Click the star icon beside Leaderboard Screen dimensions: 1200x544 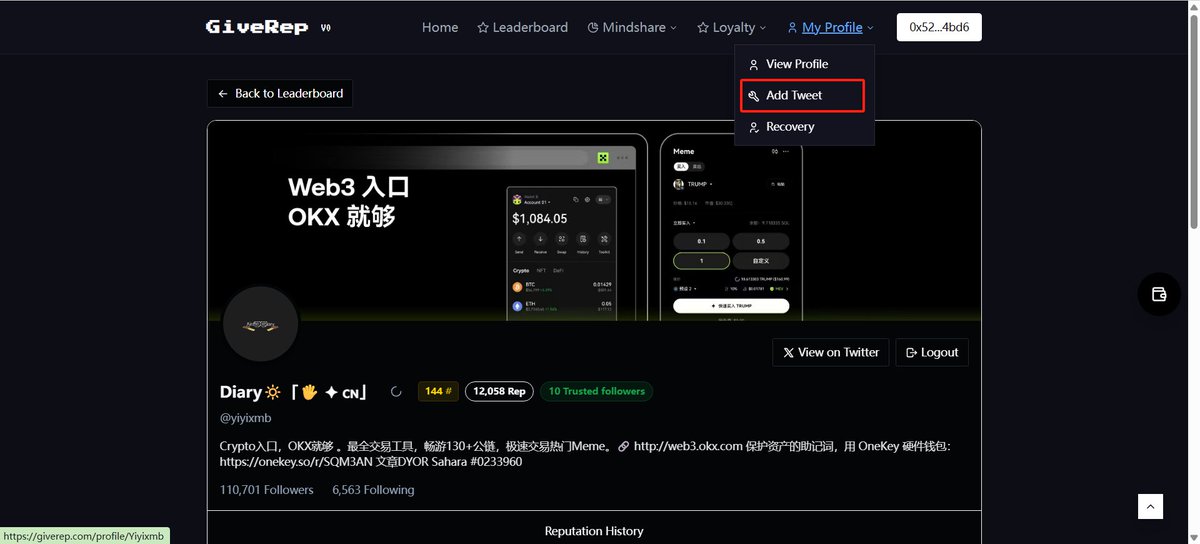coord(483,27)
